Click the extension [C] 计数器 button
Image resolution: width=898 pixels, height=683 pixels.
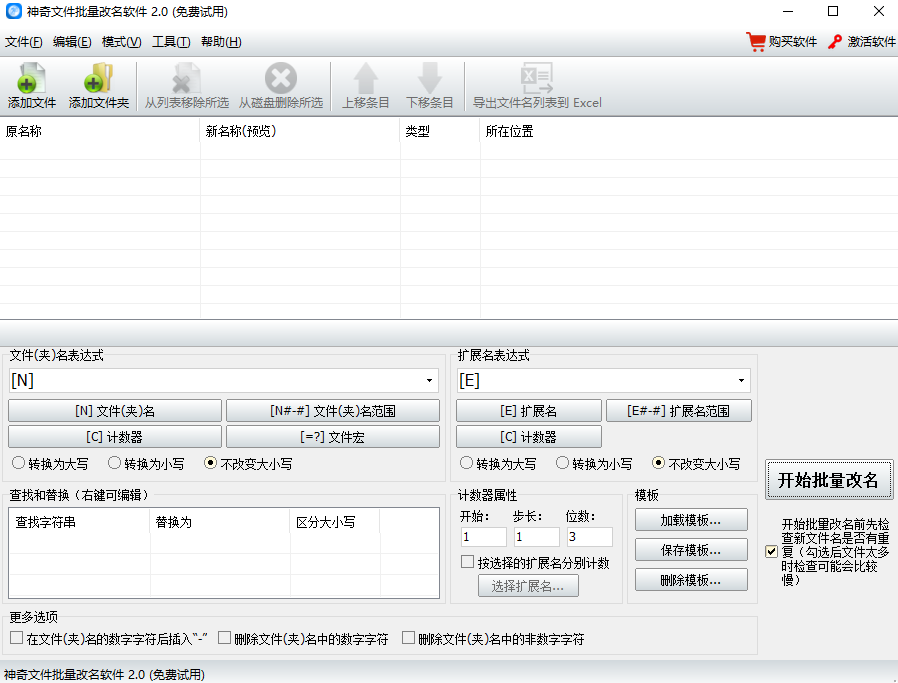529,437
